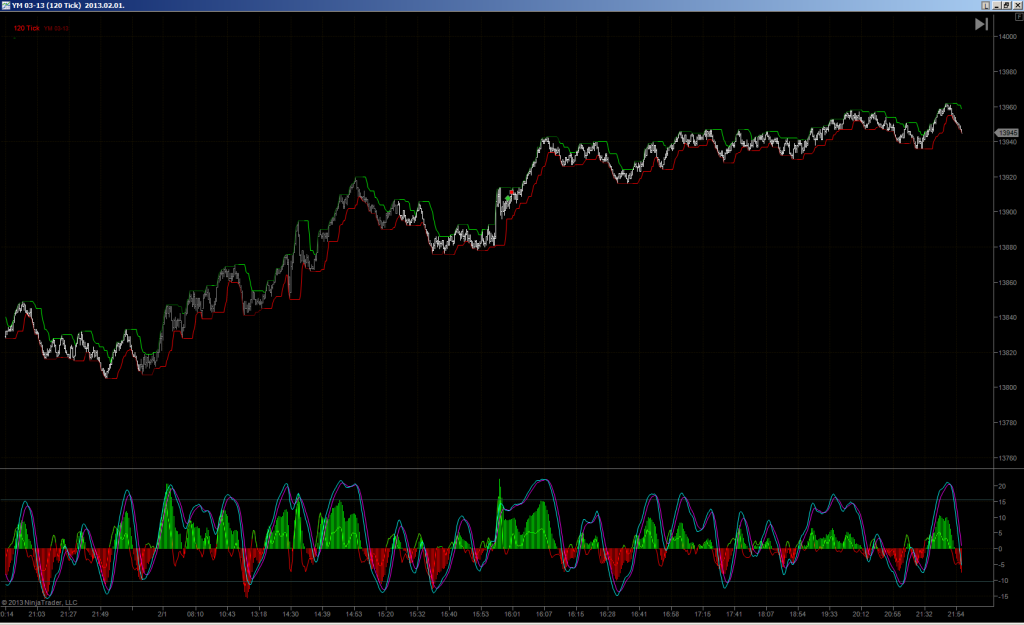Click the 13860 price axis label
The width and height of the screenshot is (1024, 625).
pyautogui.click(x=1008, y=283)
